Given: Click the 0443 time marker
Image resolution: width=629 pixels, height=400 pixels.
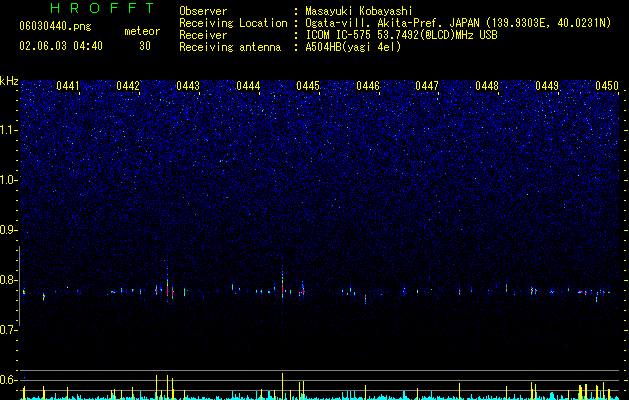Looking at the screenshot, I should click(188, 86).
